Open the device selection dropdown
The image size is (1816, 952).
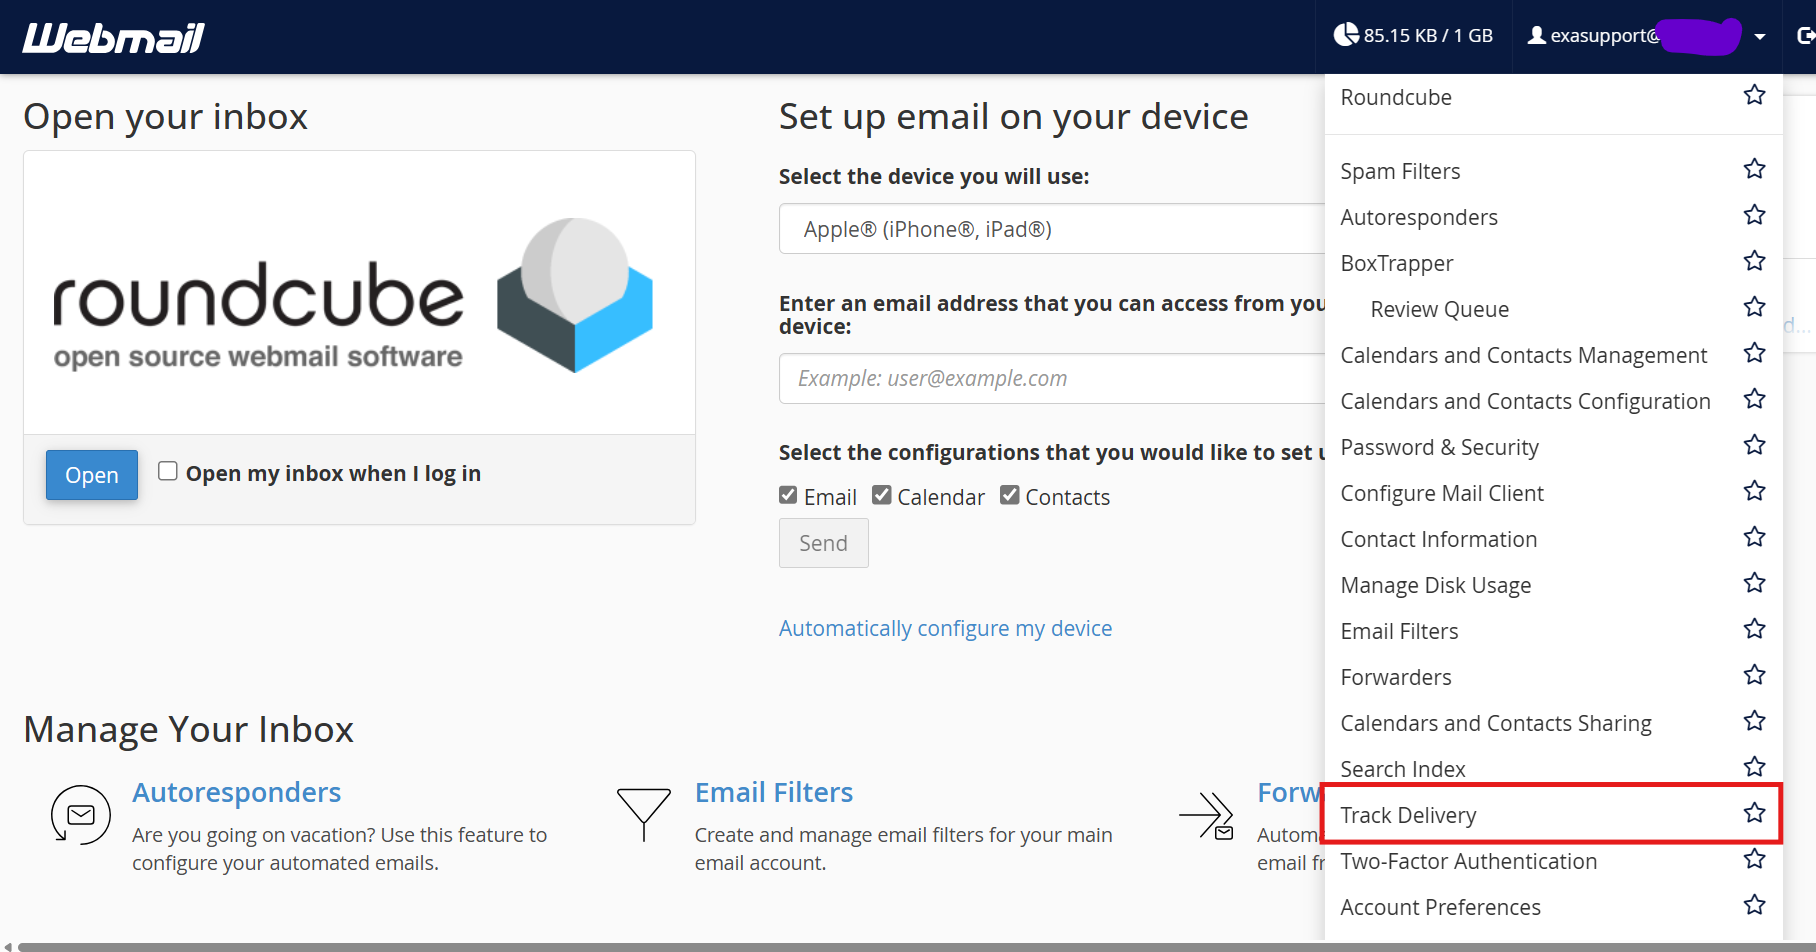point(1052,229)
